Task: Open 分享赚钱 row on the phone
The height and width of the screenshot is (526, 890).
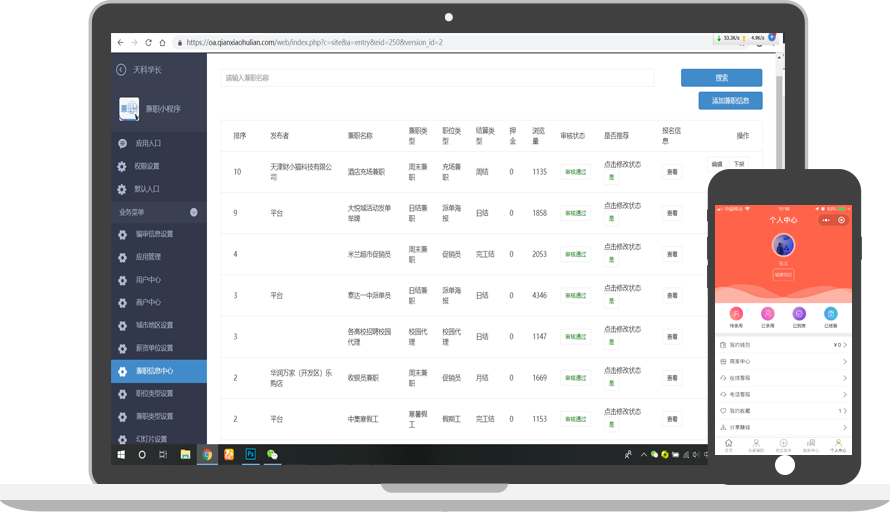Action: (783, 427)
